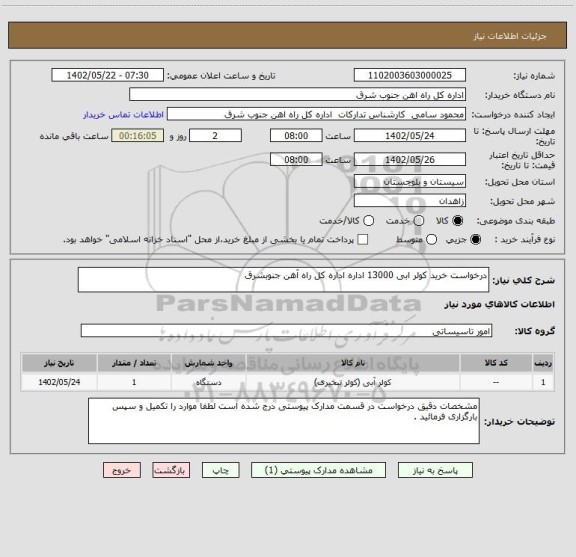Click the ردیف column header
Image resolution: width=576 pixels, height=557 pixels.
point(543,363)
